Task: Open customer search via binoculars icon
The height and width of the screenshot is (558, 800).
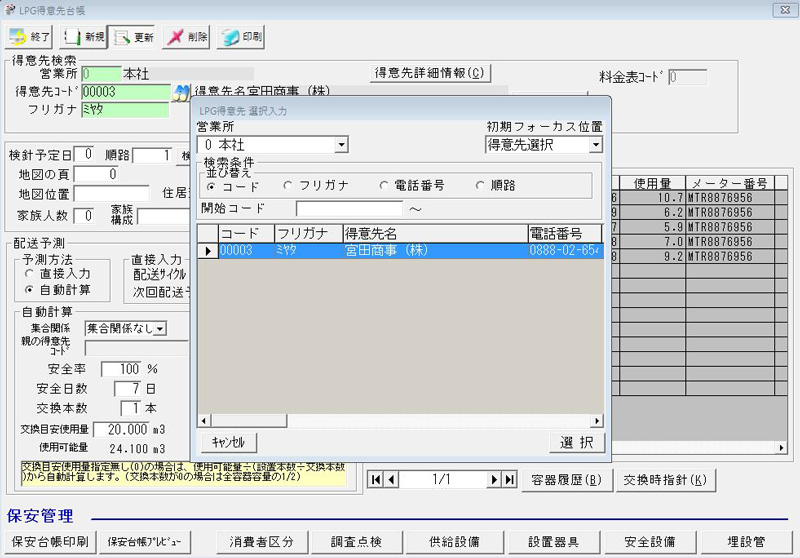Action: [x=182, y=92]
